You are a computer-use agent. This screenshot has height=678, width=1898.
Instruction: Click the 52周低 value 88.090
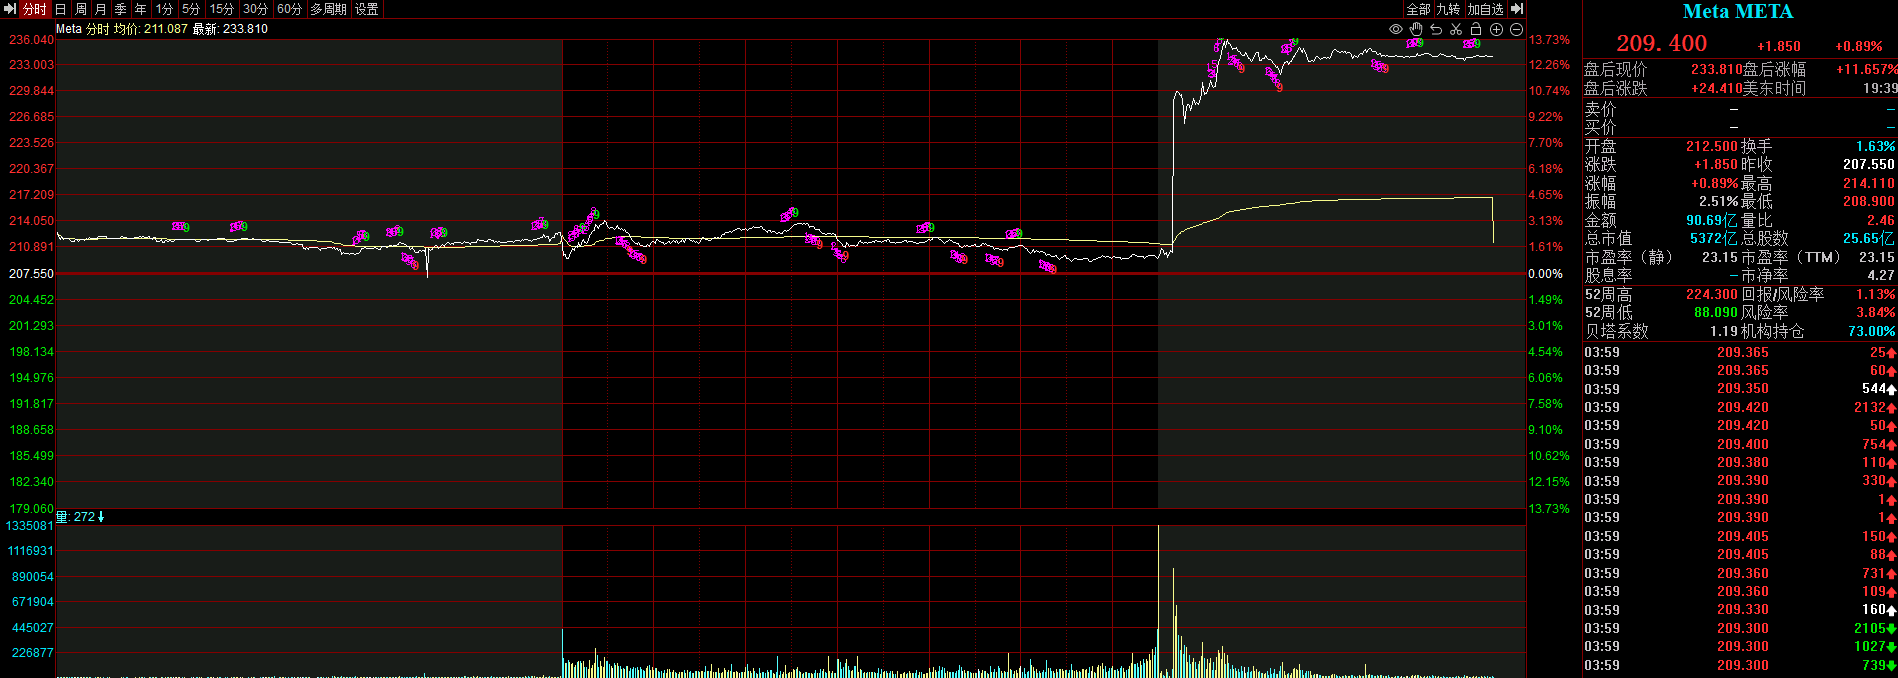pos(1716,312)
